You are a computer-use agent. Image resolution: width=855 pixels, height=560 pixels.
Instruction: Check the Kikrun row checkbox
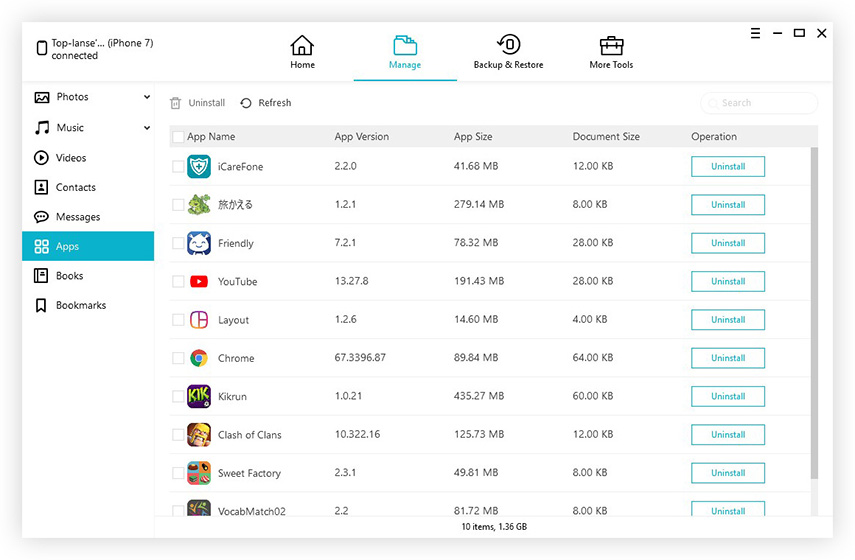(178, 396)
